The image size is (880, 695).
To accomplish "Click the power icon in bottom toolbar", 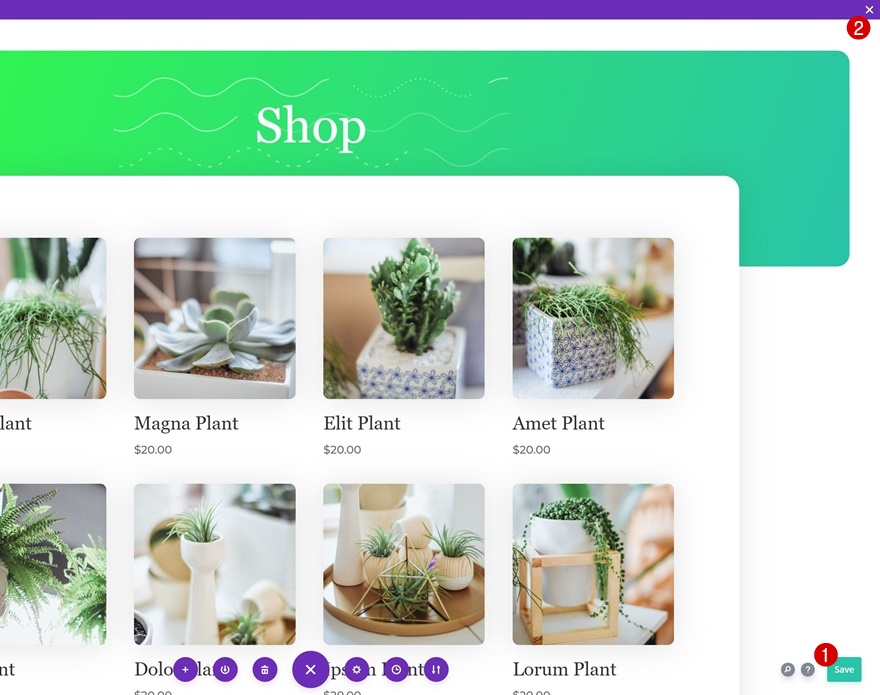I will point(225,670).
